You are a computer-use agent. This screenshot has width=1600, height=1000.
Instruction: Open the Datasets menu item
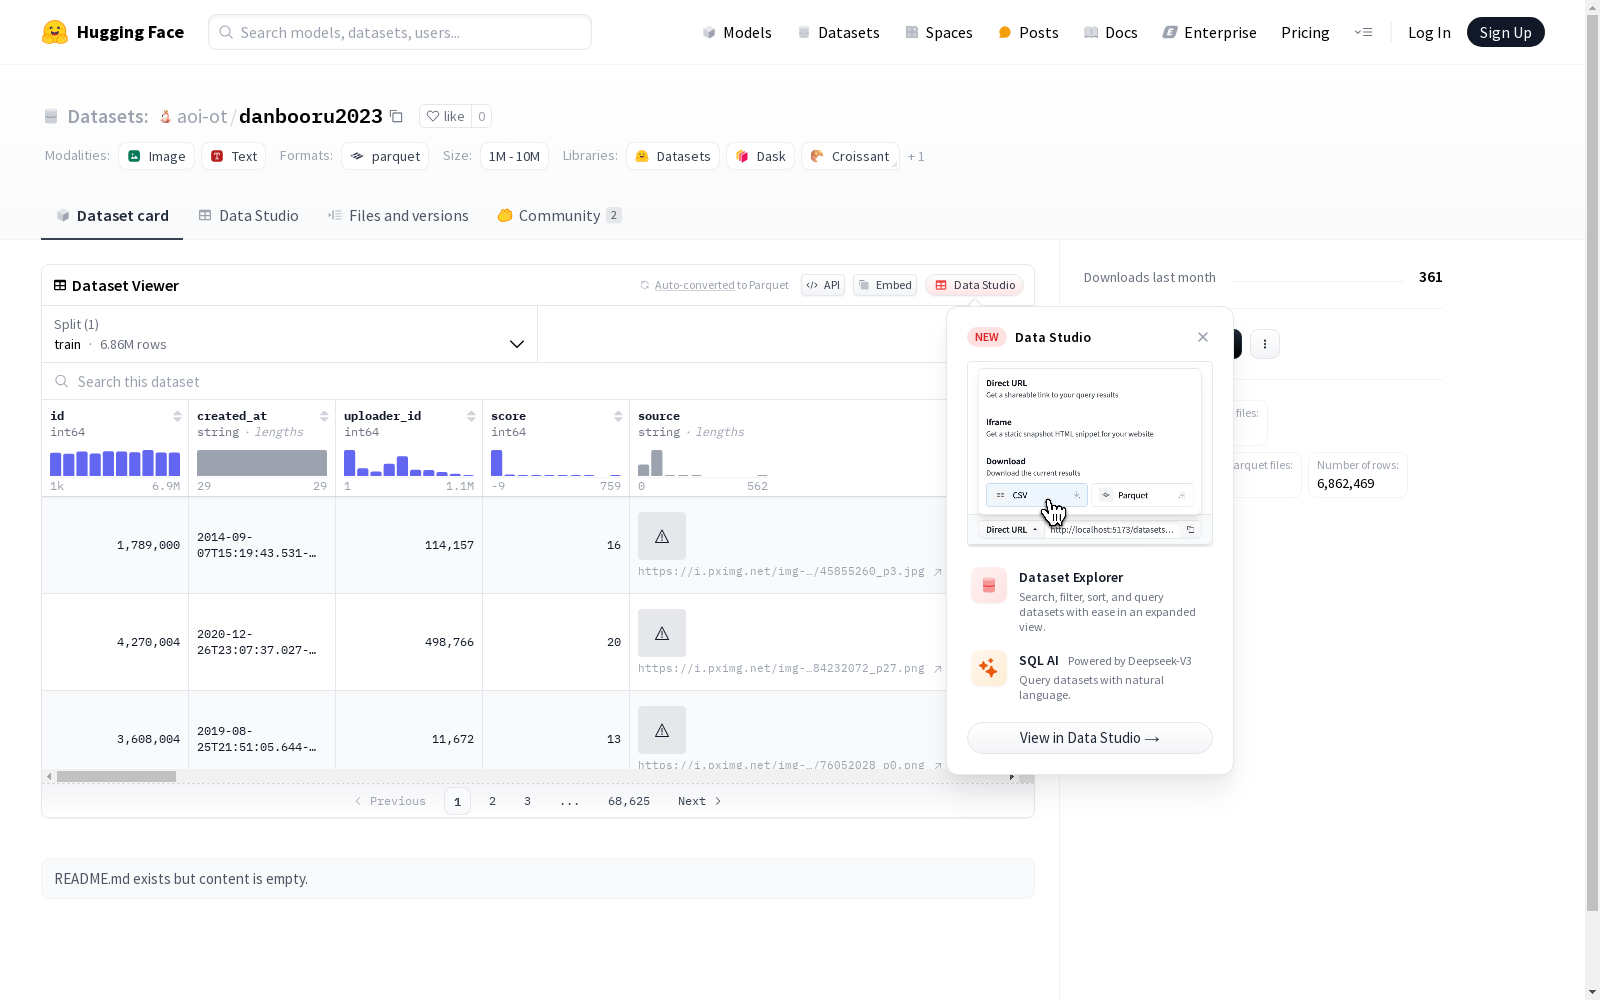point(838,32)
